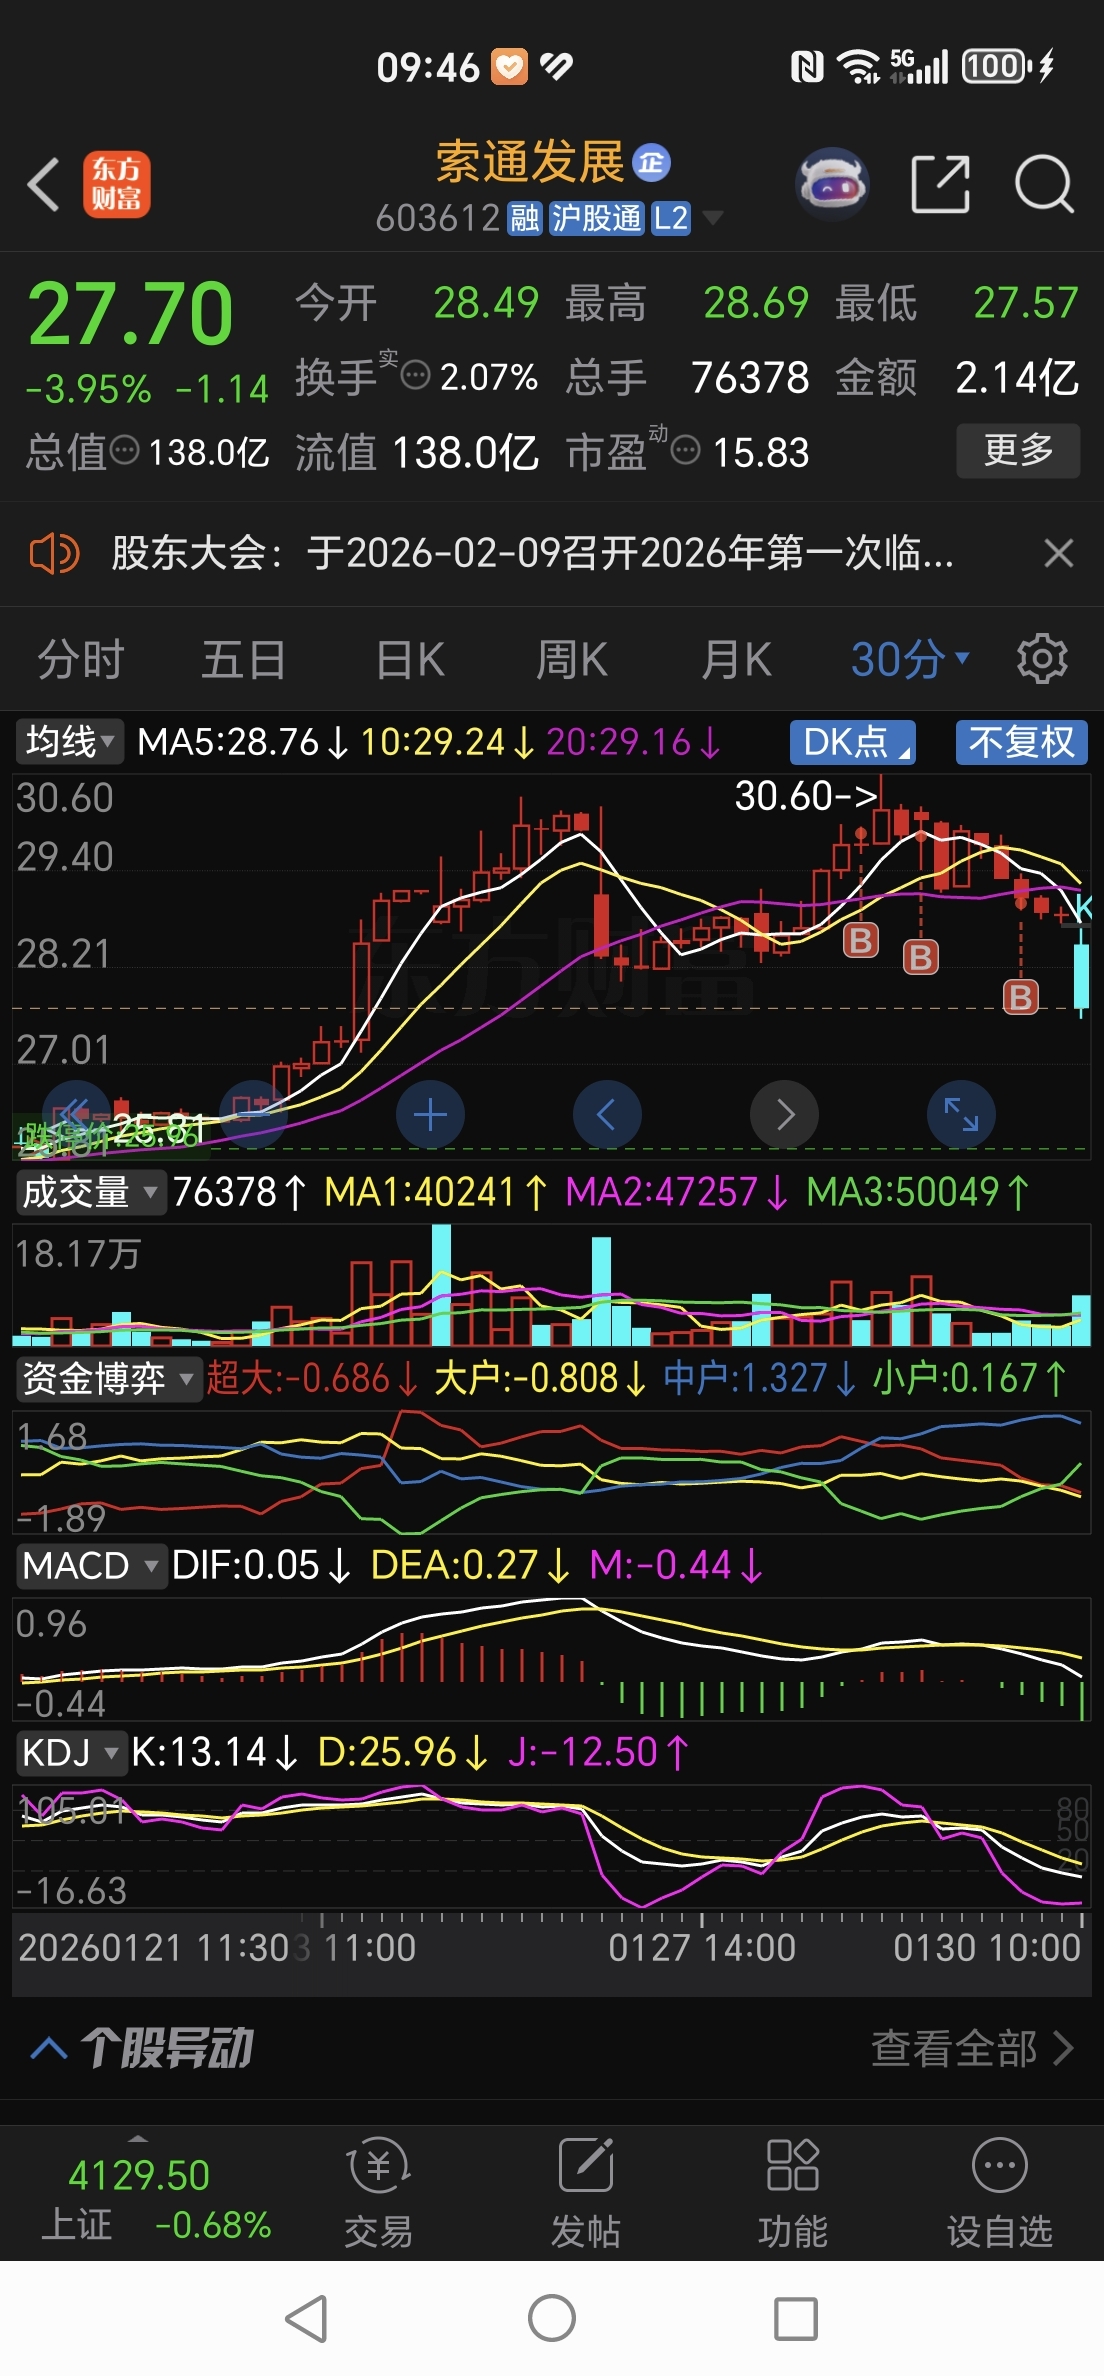Viewport: 1104px width, 2376px height.
Task: Tap 设自选 add-to-watchlist icon
Action: click(1000, 2194)
